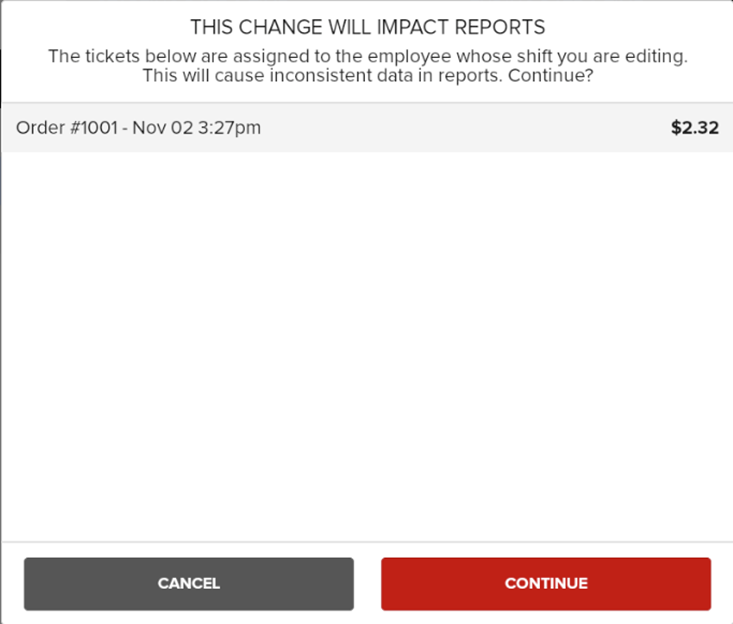Select the Order #1001 ticket row
The height and width of the screenshot is (624, 733).
(366, 128)
